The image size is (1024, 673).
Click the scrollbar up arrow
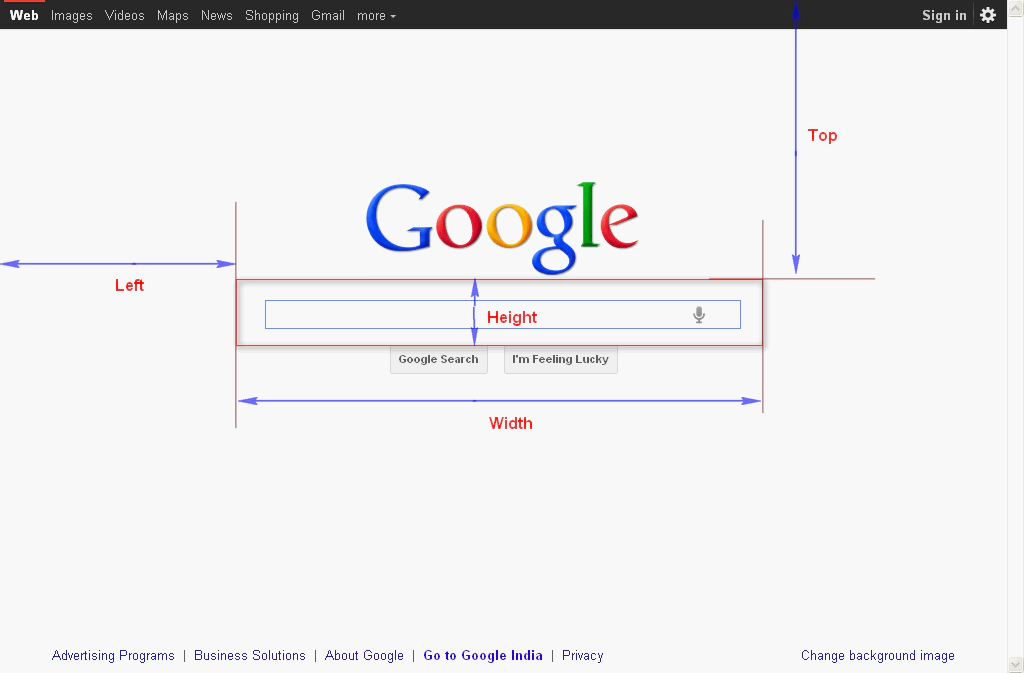coord(1015,9)
